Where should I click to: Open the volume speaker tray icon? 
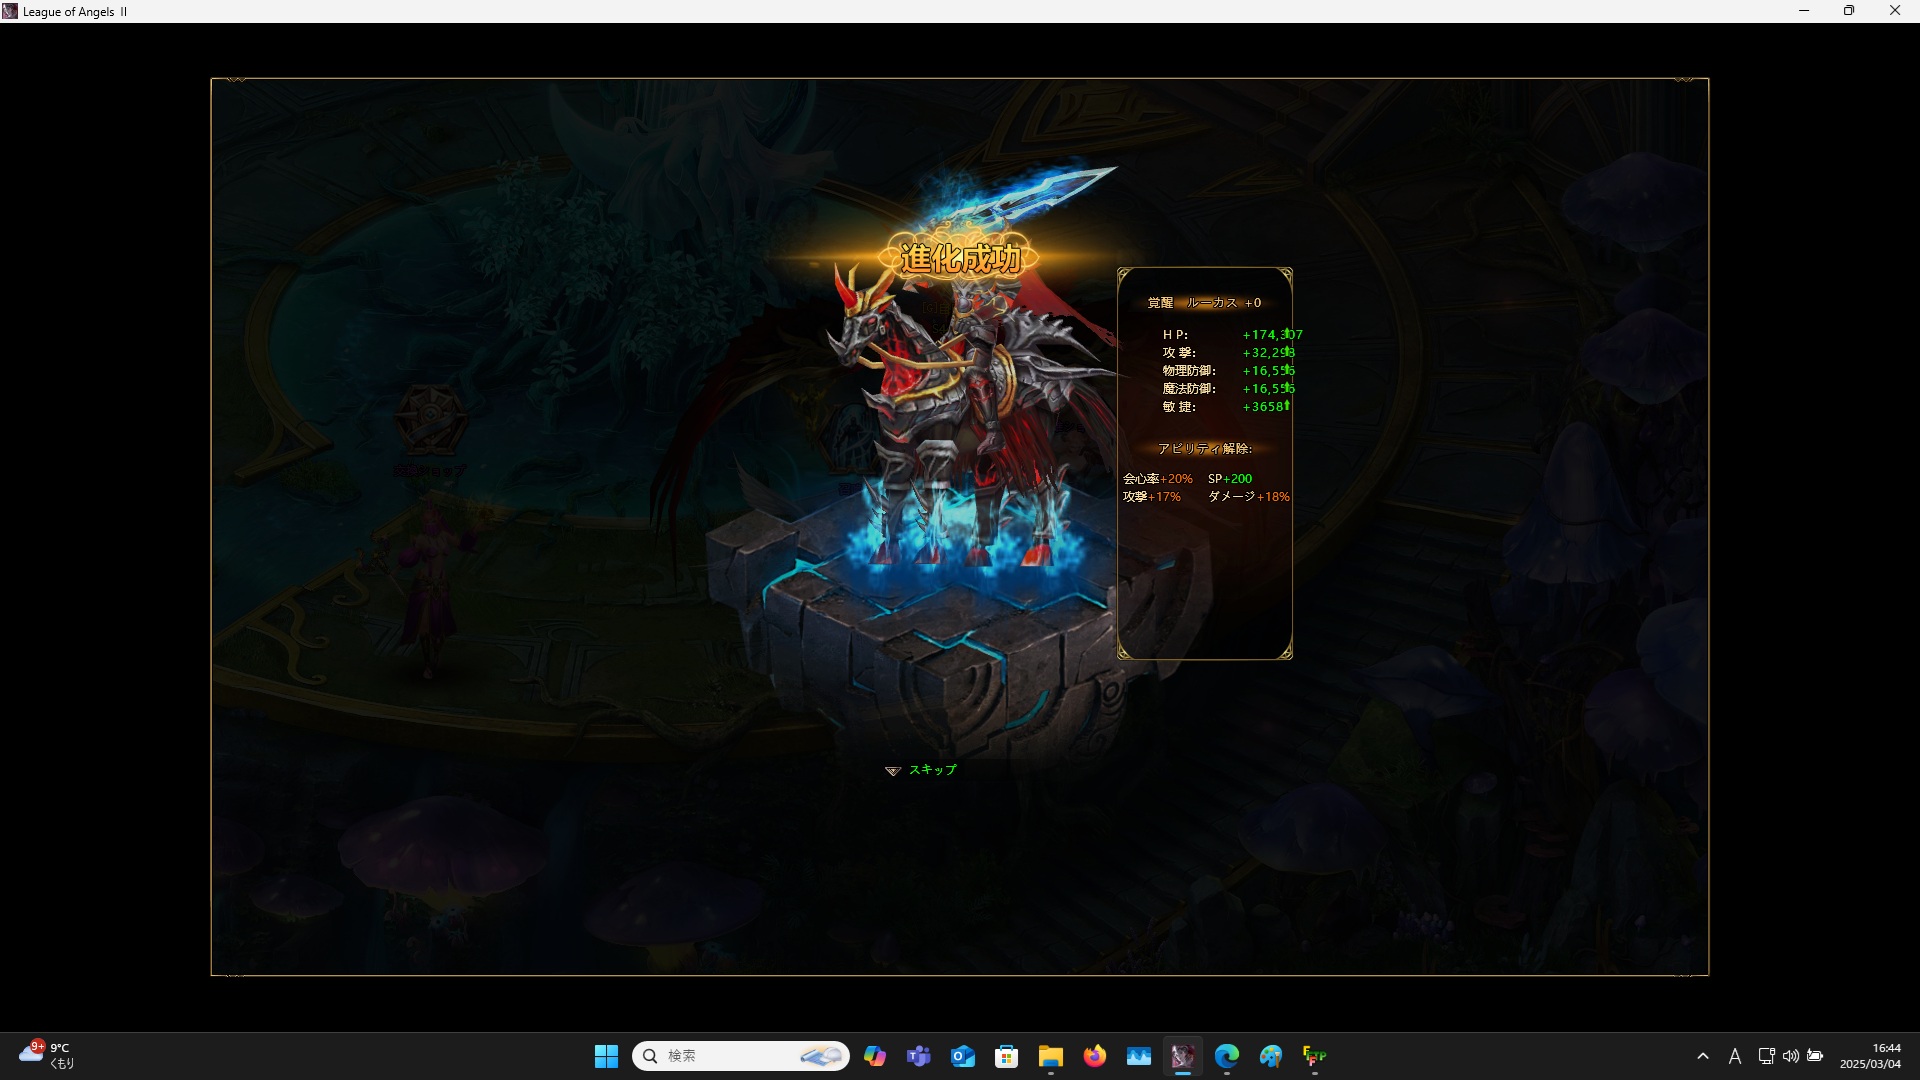tap(1791, 1056)
